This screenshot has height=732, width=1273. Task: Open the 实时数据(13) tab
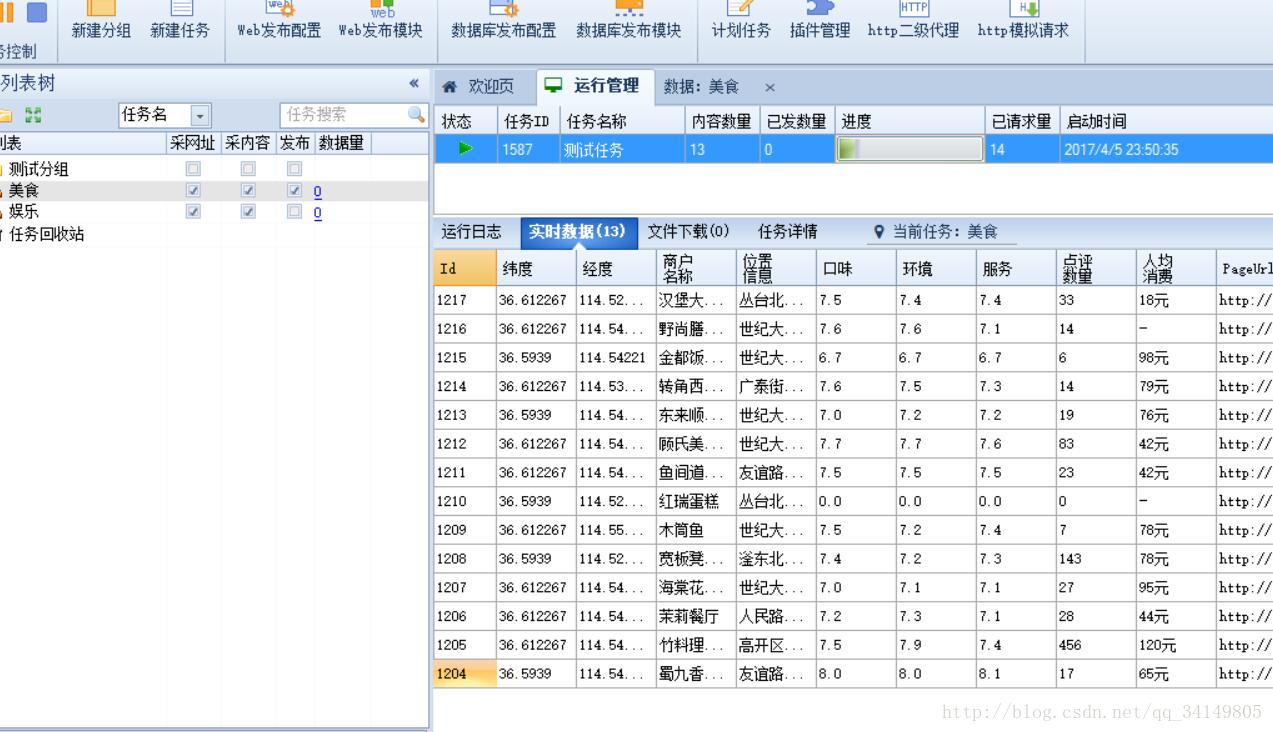[577, 231]
